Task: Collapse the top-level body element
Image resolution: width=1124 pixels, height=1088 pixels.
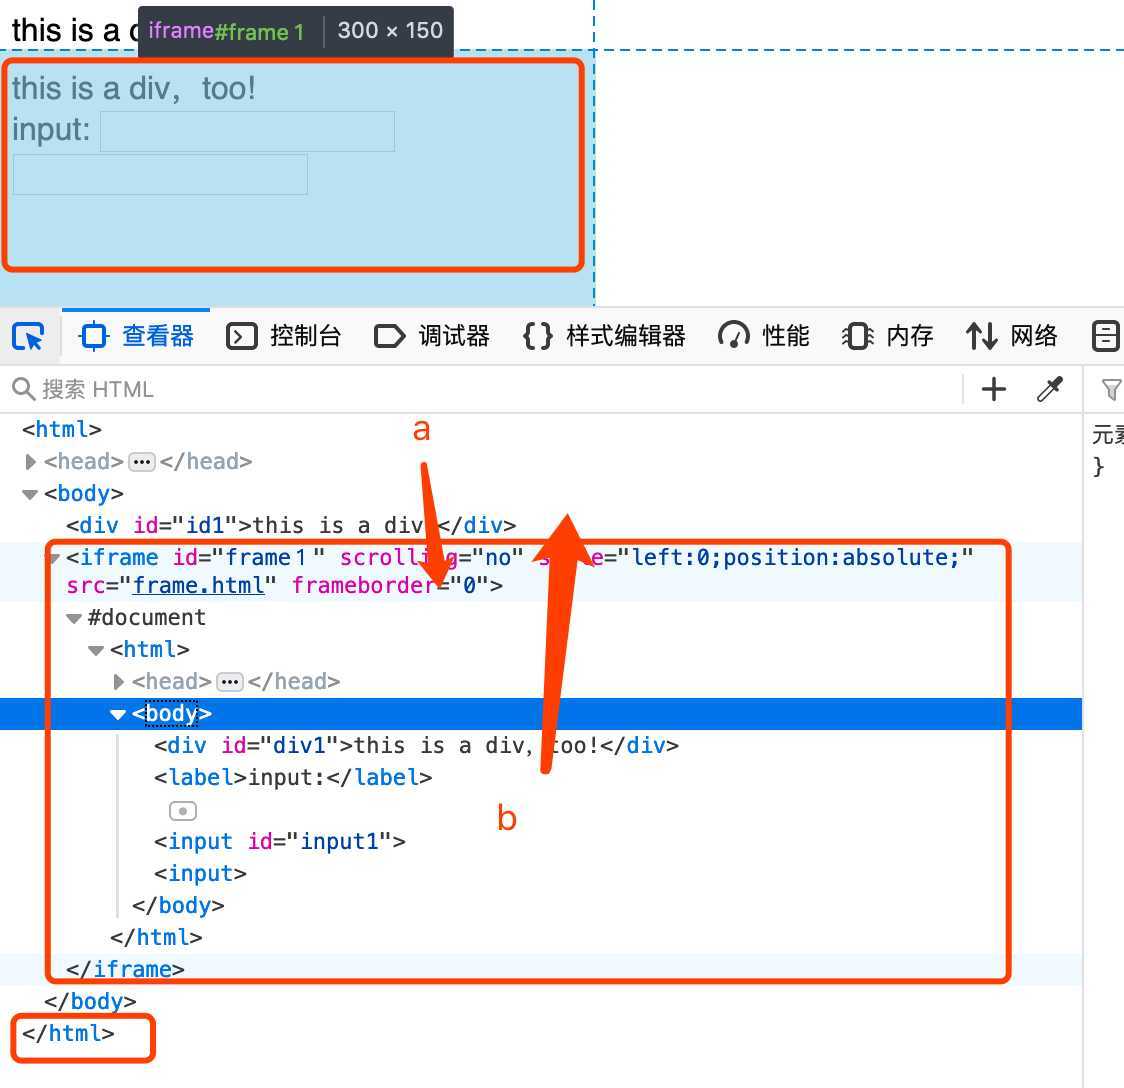Action: [30, 494]
